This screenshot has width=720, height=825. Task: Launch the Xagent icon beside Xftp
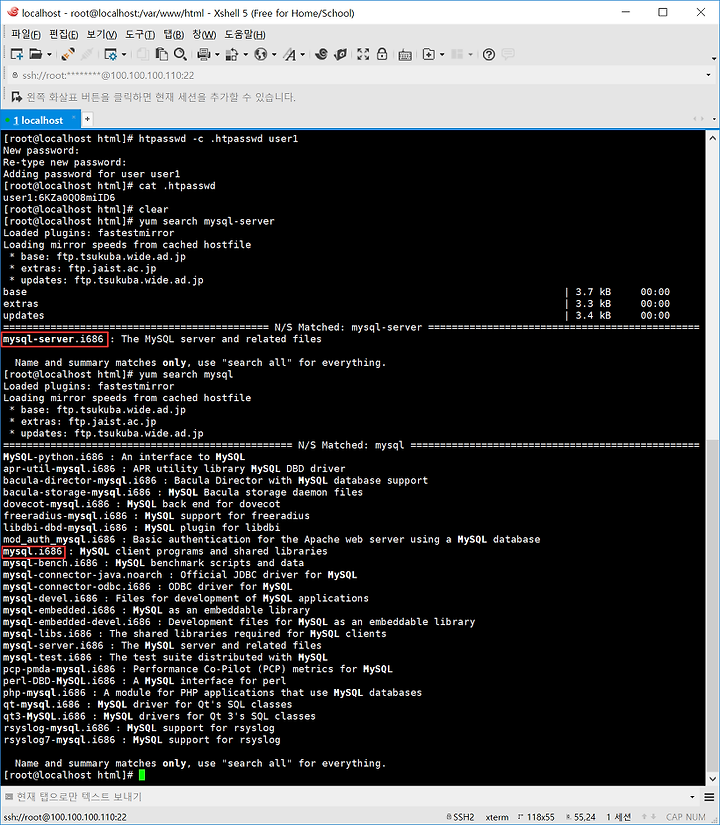coord(341,54)
